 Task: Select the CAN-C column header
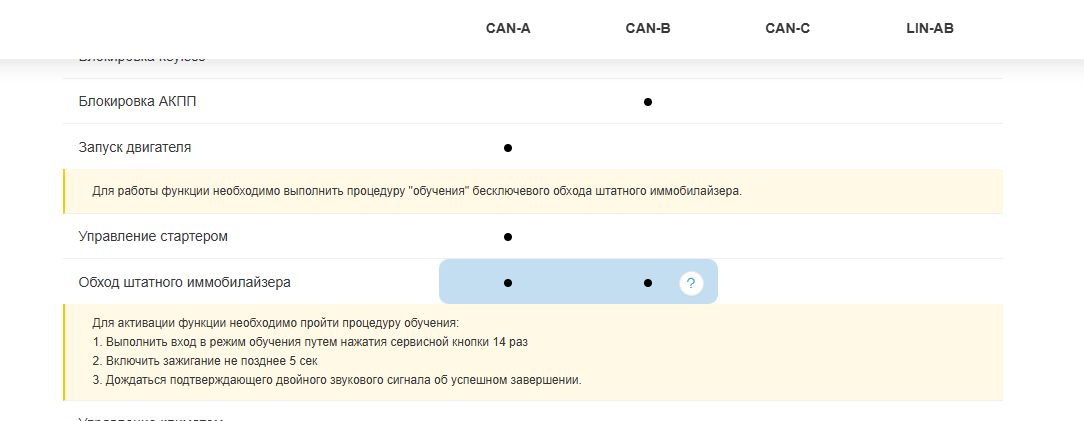(x=787, y=29)
